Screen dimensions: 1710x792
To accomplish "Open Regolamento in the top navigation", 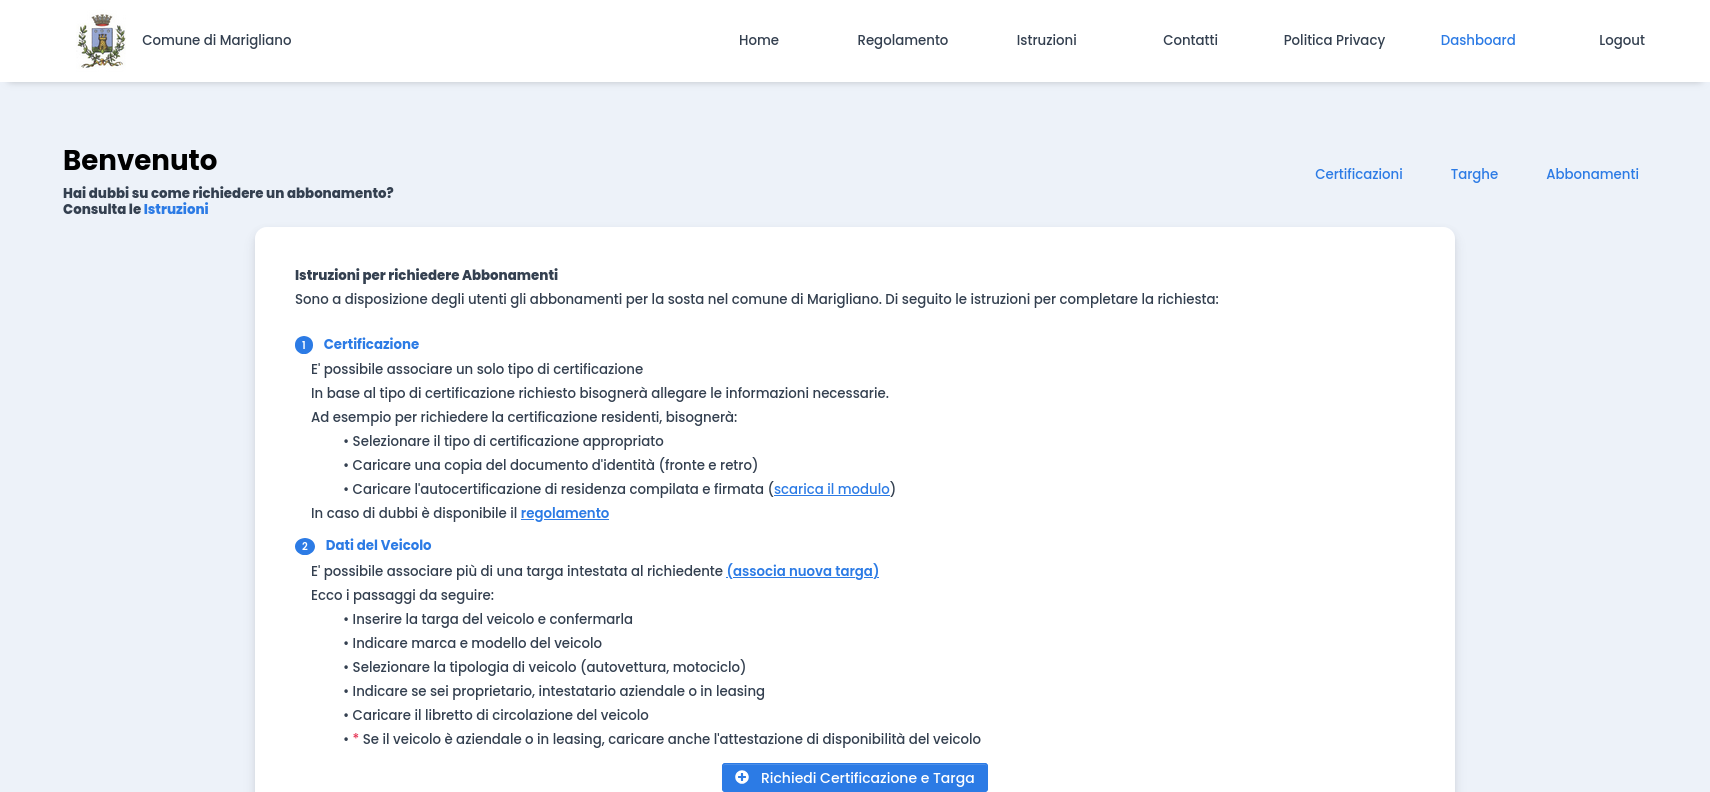I will click(x=903, y=40).
